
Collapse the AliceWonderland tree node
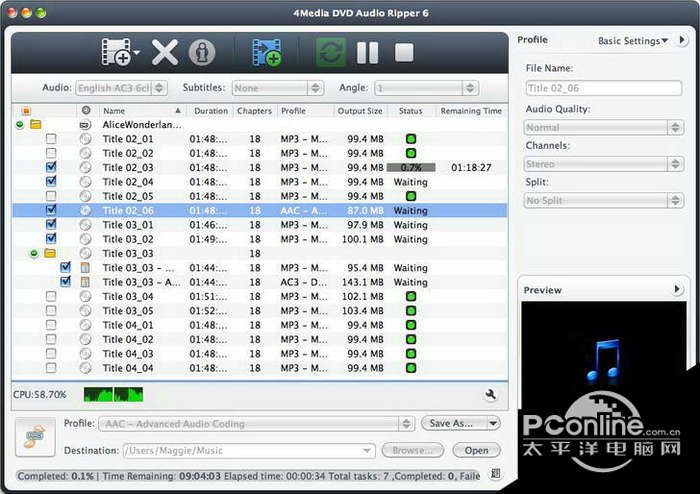(19, 125)
